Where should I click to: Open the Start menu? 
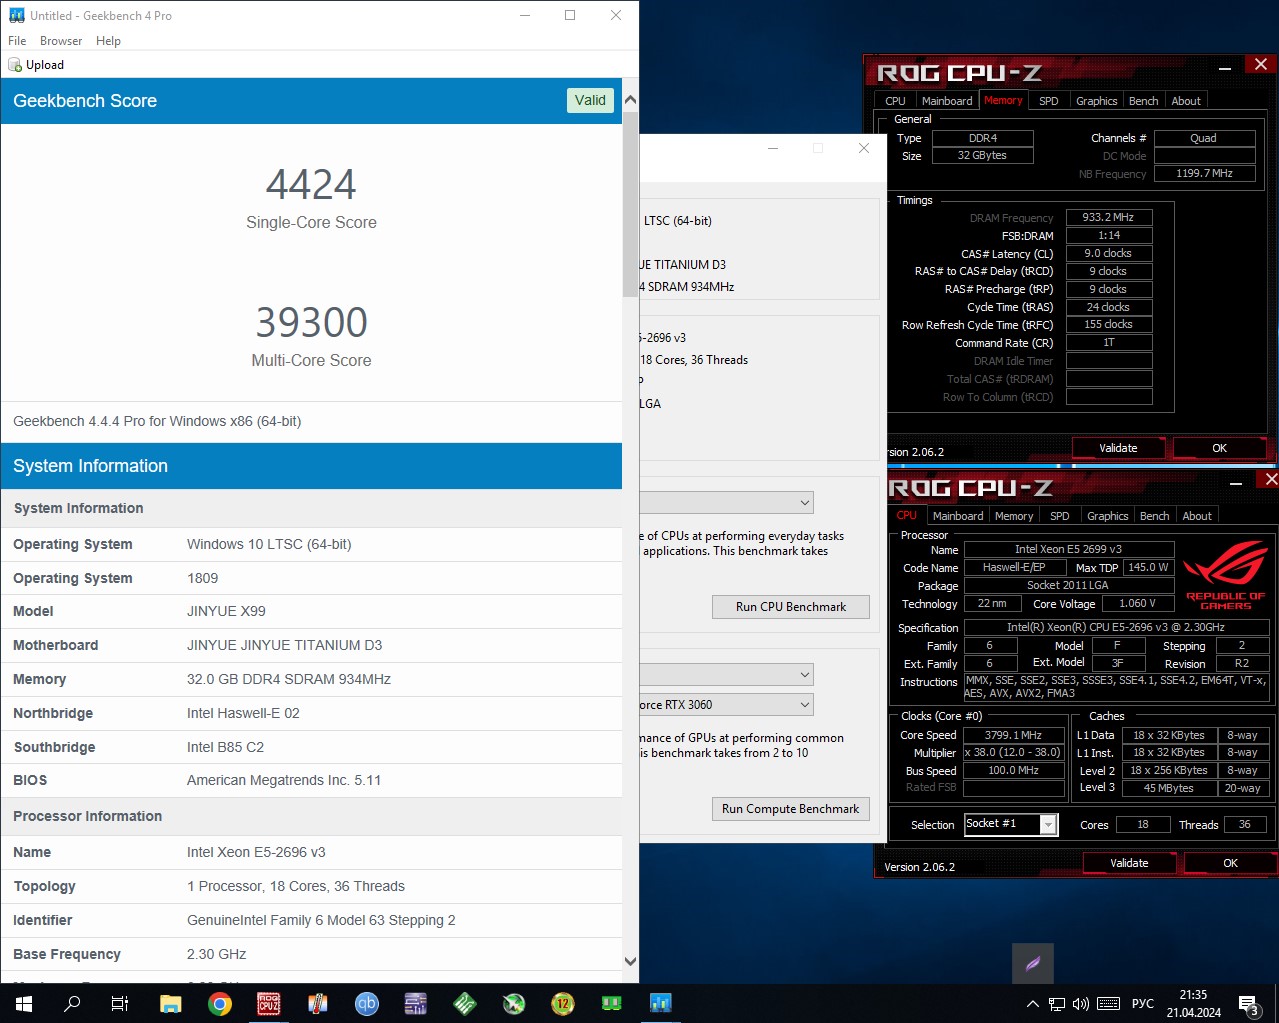tap(24, 1003)
